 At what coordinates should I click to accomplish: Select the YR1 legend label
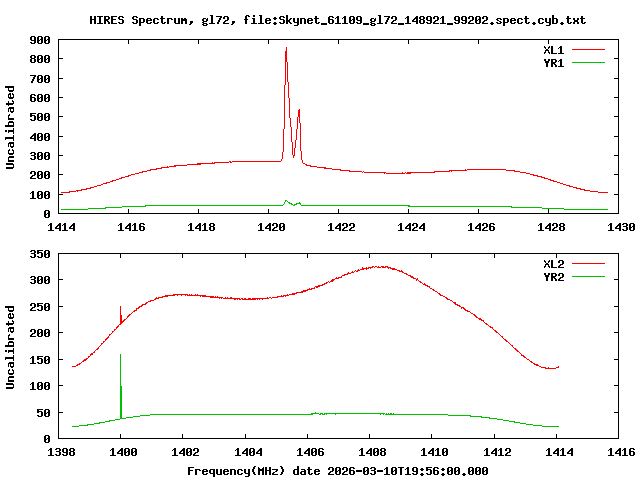pos(553,63)
